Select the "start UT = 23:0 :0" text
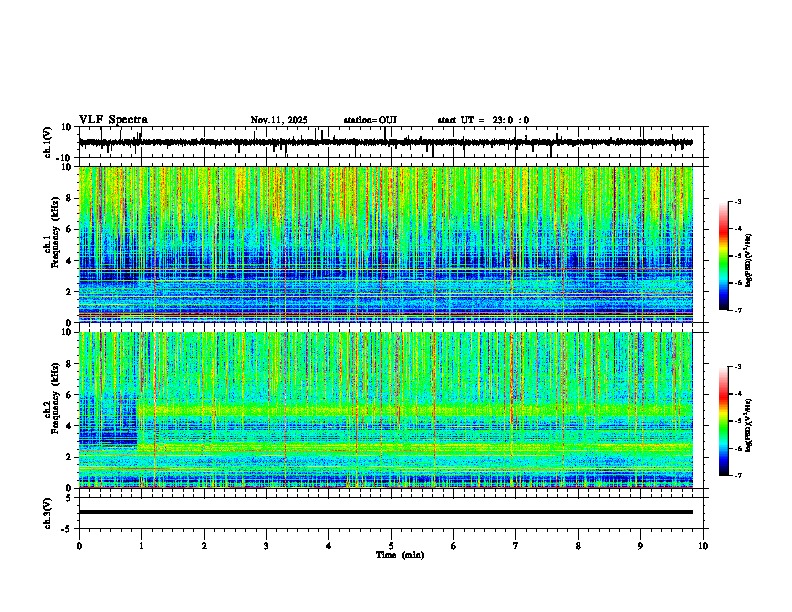Screen dimensions: 792x612 483,120
